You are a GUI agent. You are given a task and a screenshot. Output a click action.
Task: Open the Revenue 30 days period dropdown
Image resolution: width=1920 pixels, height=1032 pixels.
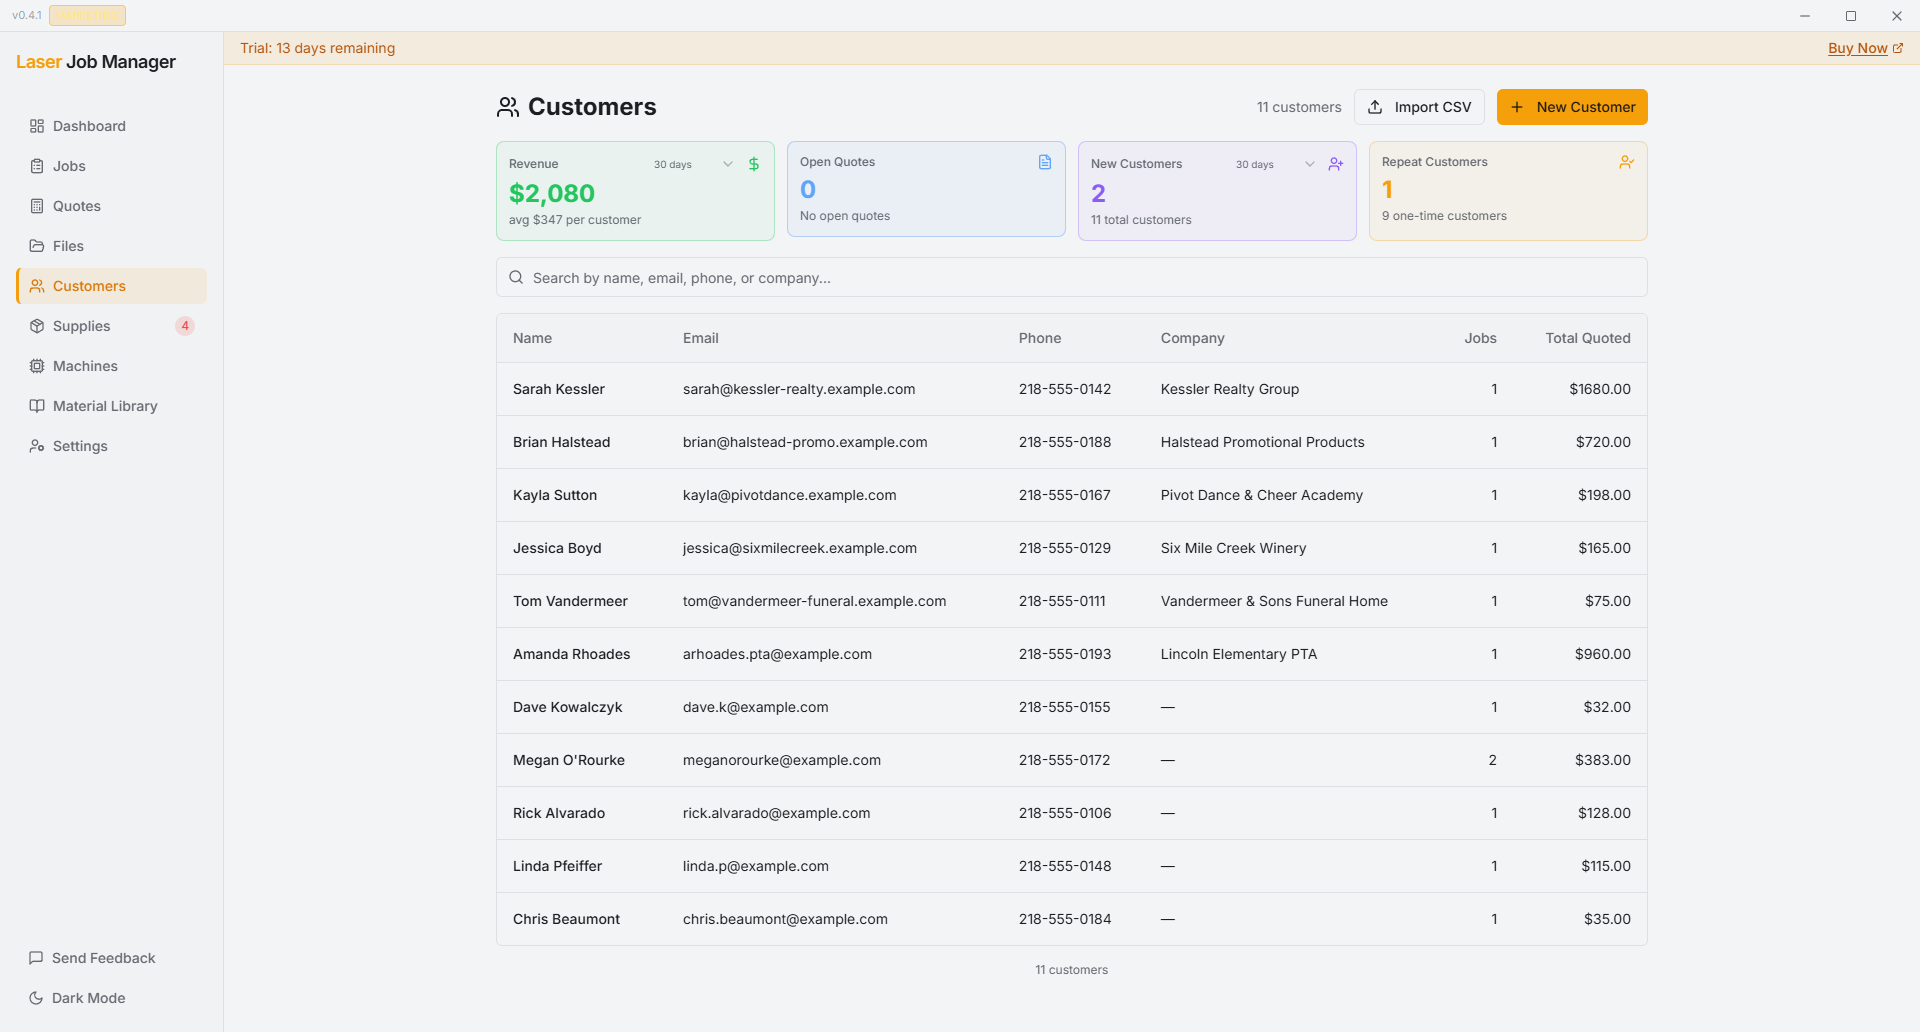[727, 163]
